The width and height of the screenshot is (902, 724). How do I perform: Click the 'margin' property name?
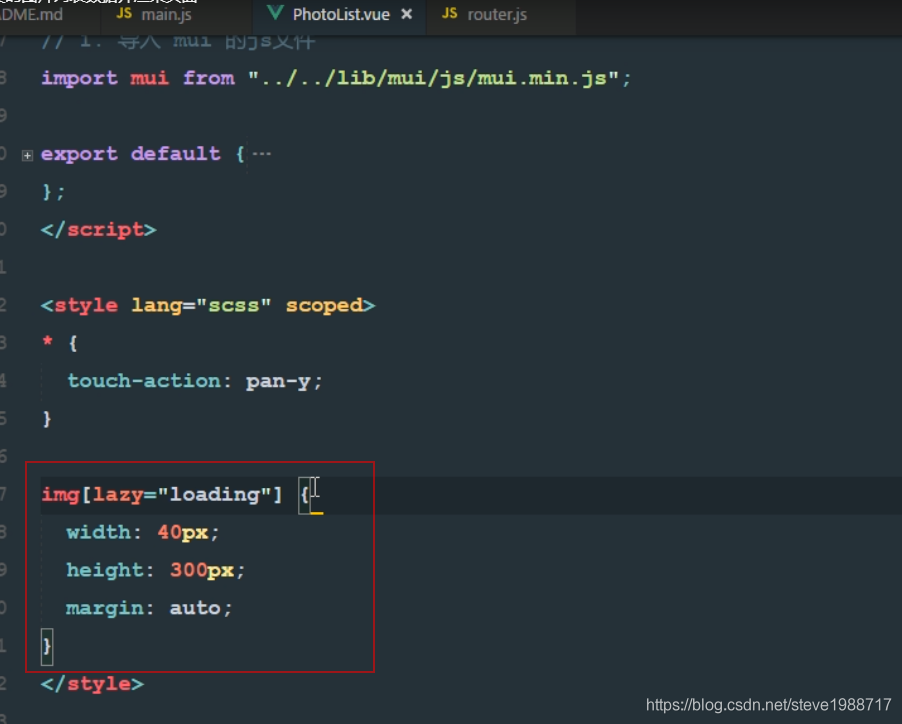(104, 608)
